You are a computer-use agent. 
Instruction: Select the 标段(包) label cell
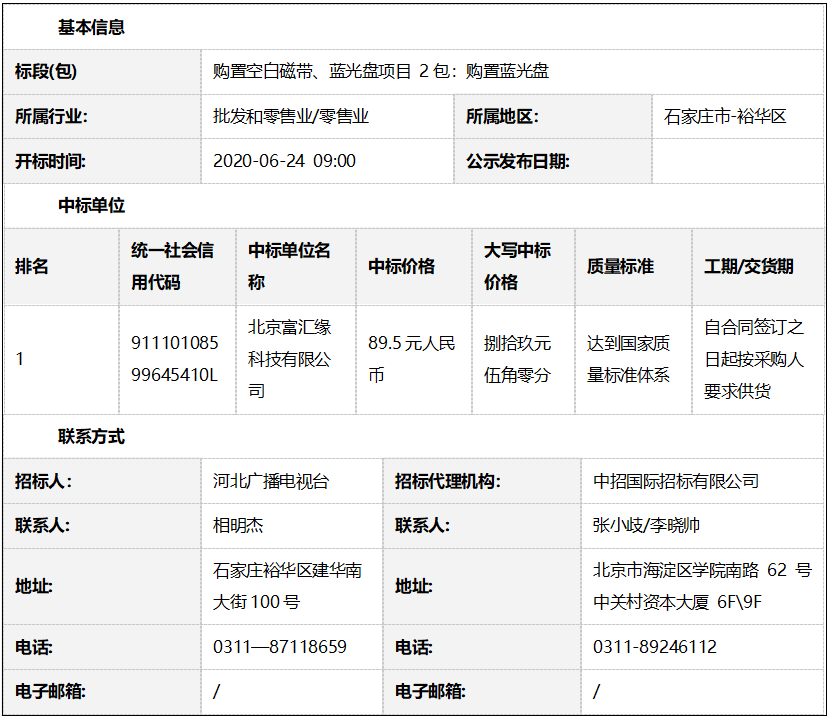tap(102, 72)
